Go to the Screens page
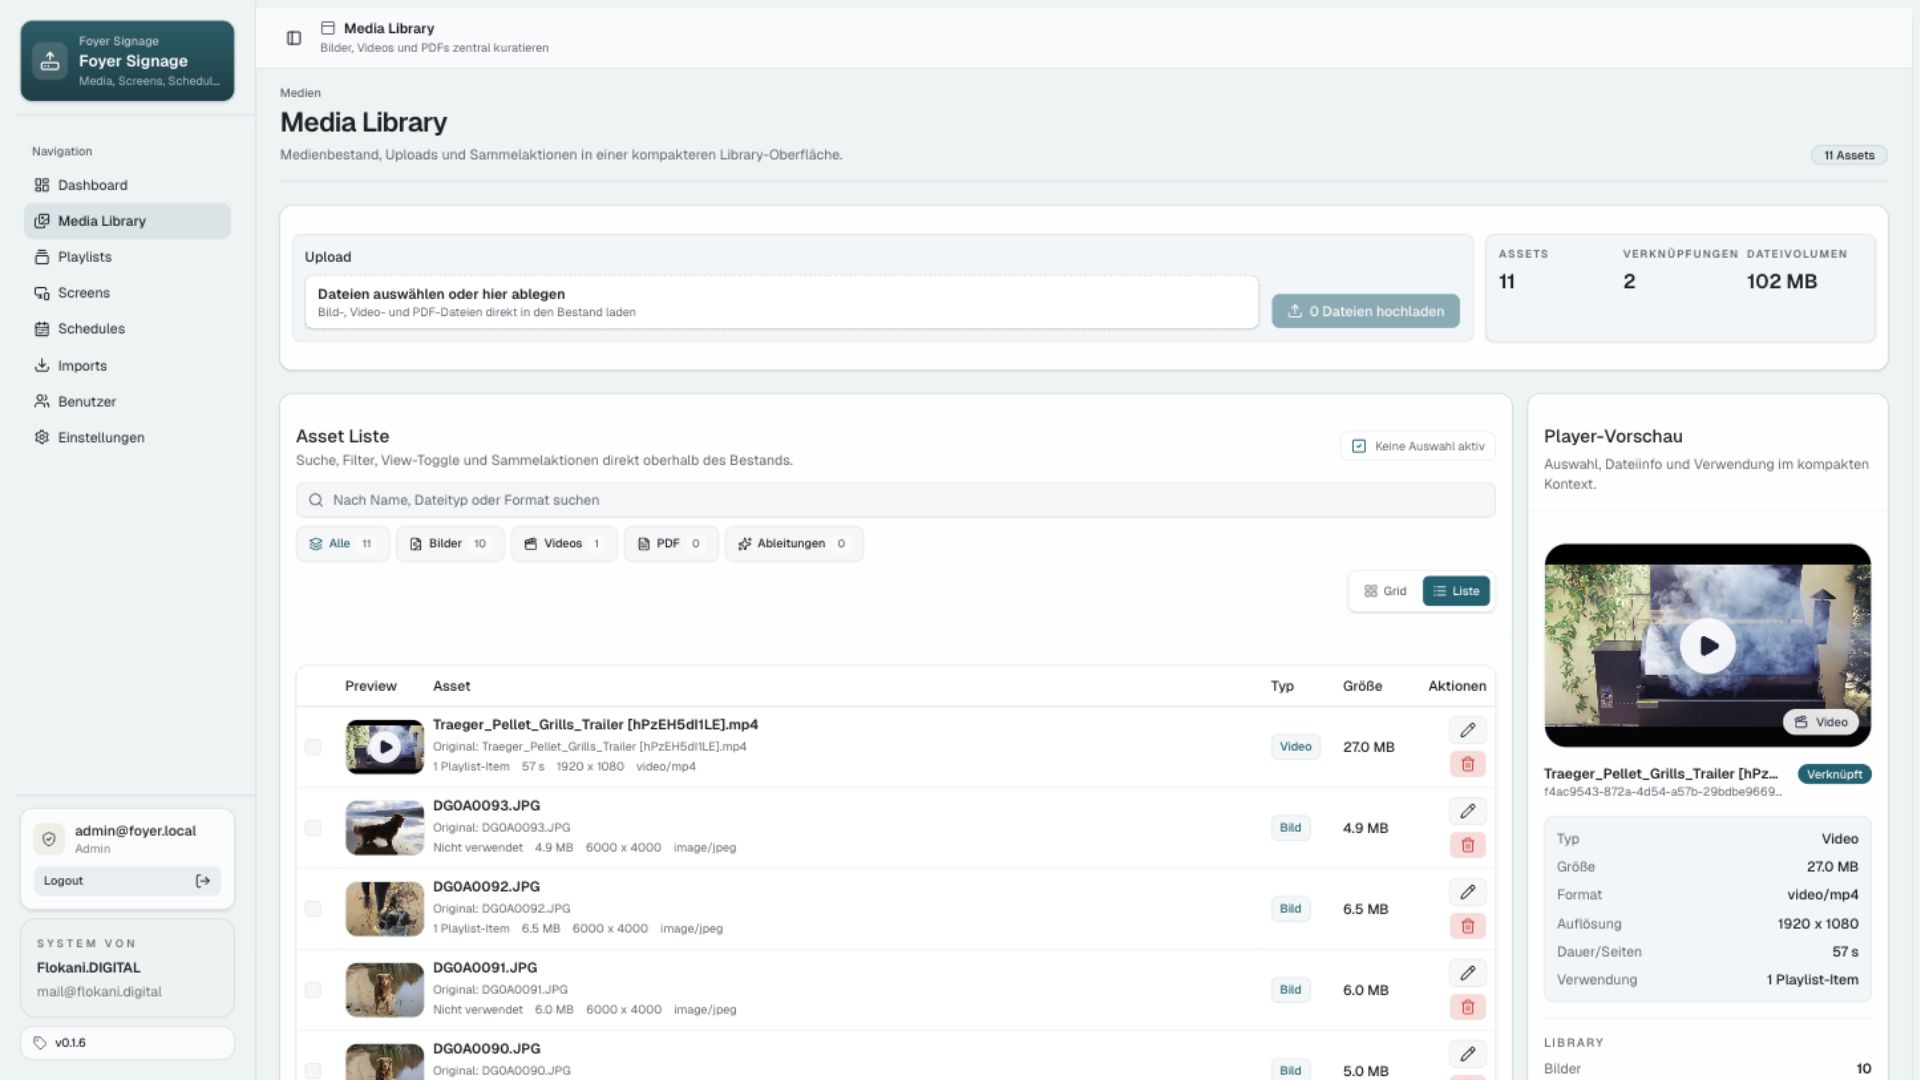 click(127, 293)
